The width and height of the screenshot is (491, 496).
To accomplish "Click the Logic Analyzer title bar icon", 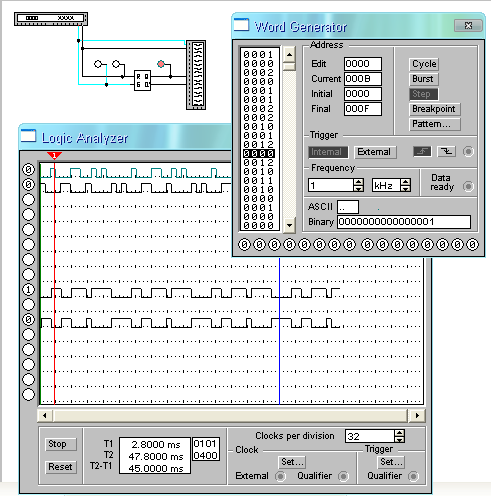I will tap(28, 136).
